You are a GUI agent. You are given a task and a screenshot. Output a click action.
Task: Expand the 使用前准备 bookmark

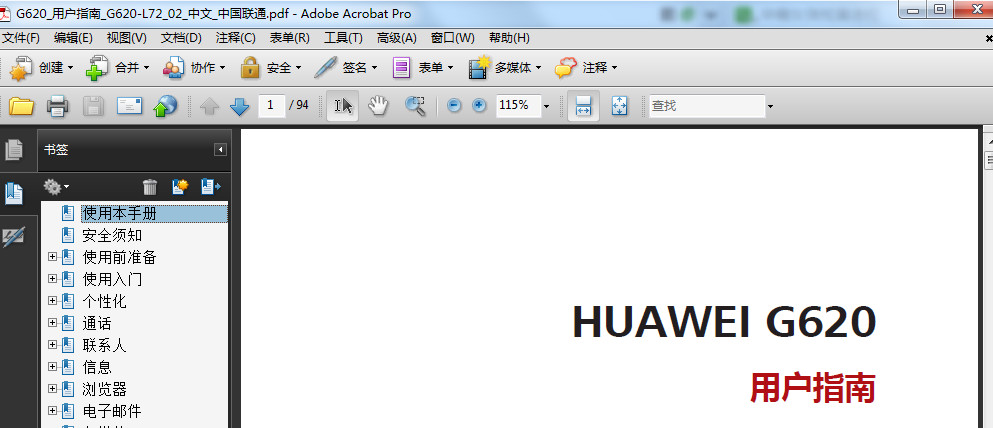[x=53, y=257]
